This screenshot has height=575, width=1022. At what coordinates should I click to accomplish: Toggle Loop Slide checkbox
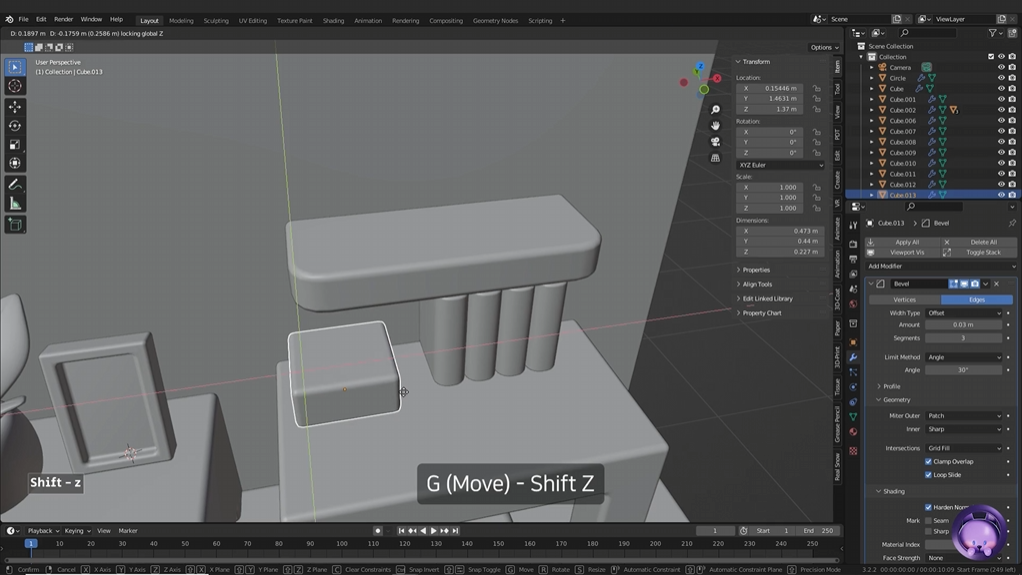coord(928,475)
